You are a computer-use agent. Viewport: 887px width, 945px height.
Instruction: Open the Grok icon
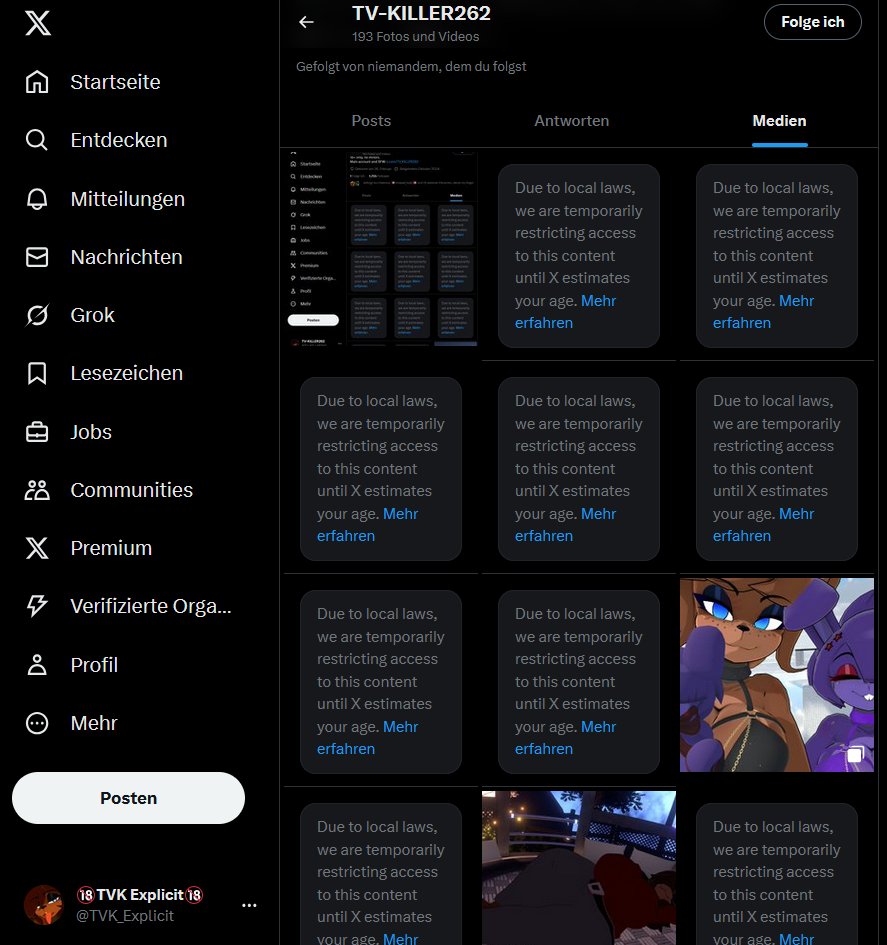[37, 315]
